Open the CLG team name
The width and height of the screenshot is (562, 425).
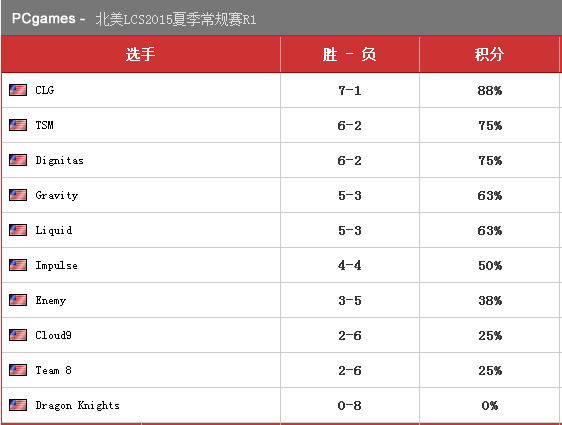pyautogui.click(x=45, y=90)
